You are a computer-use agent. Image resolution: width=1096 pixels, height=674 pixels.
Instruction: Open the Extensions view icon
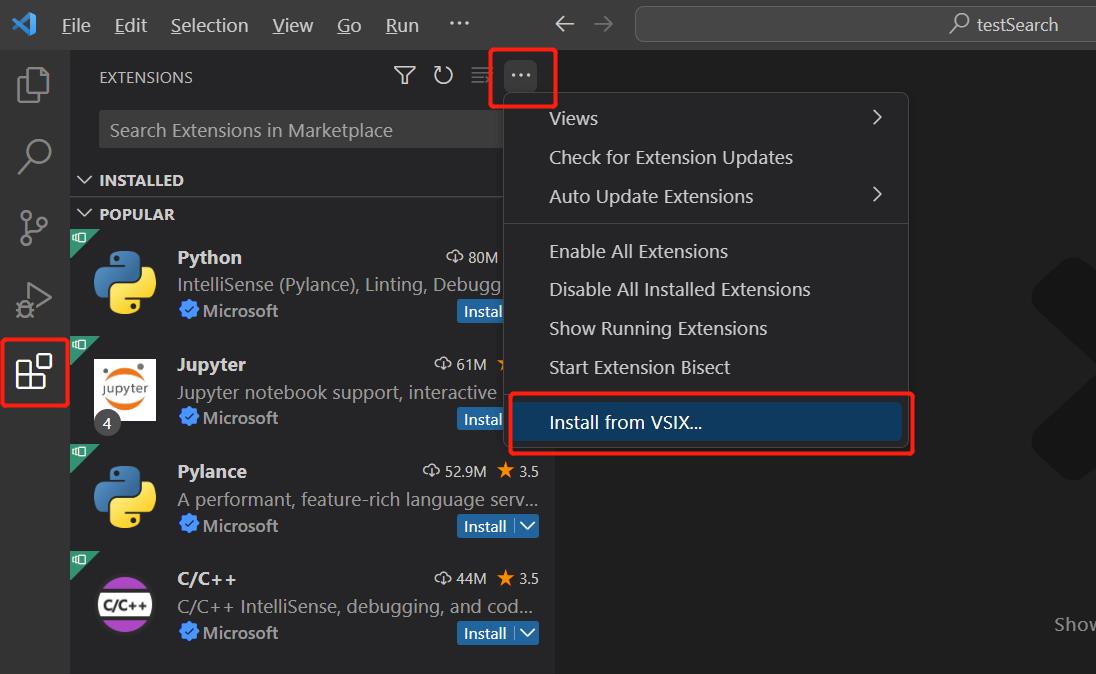click(x=34, y=371)
